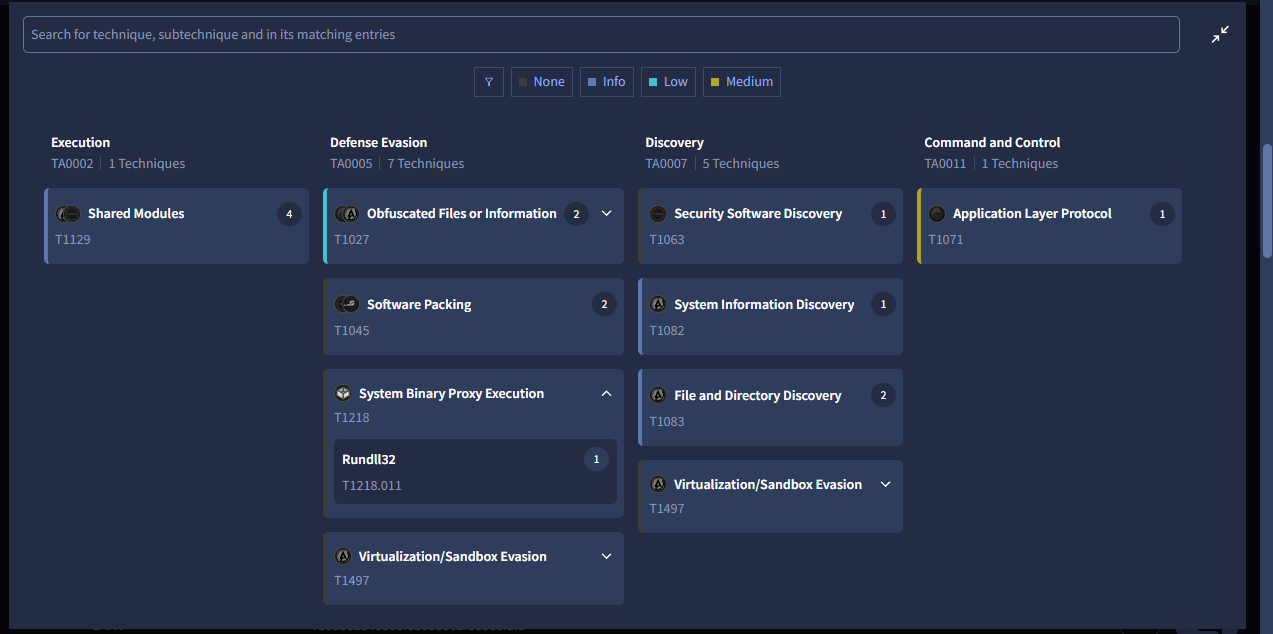The image size is (1273, 634).
Task: Click the T1045 technique ID
Action: tap(352, 331)
